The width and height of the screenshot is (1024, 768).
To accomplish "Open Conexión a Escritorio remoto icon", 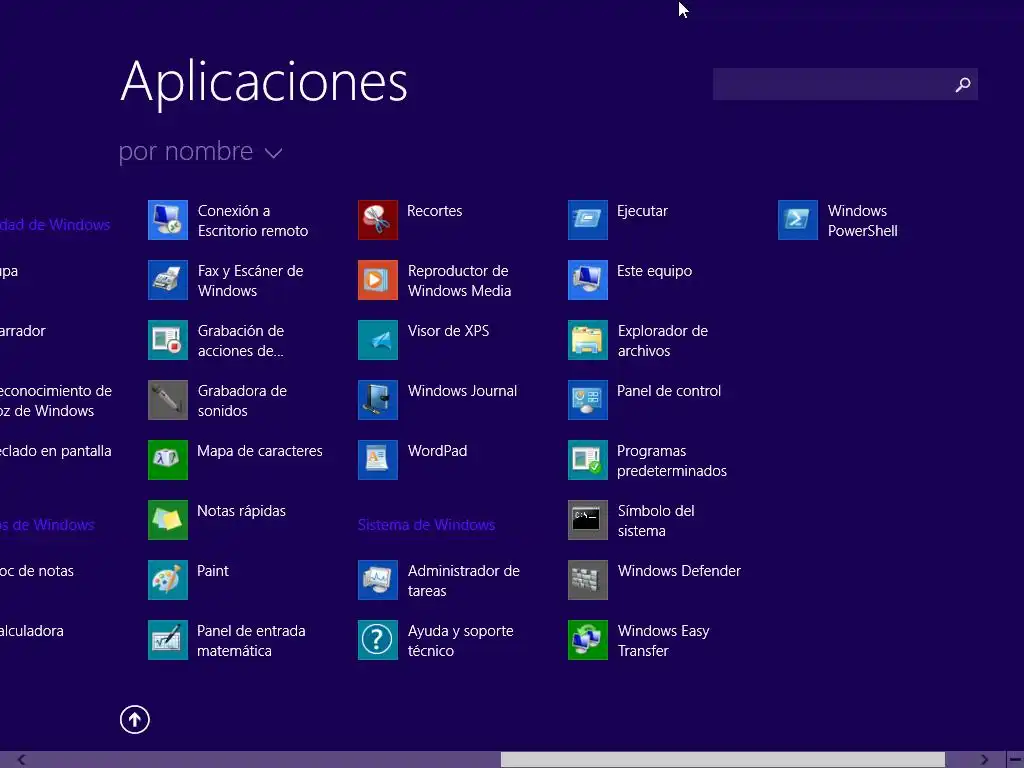I will click(168, 220).
